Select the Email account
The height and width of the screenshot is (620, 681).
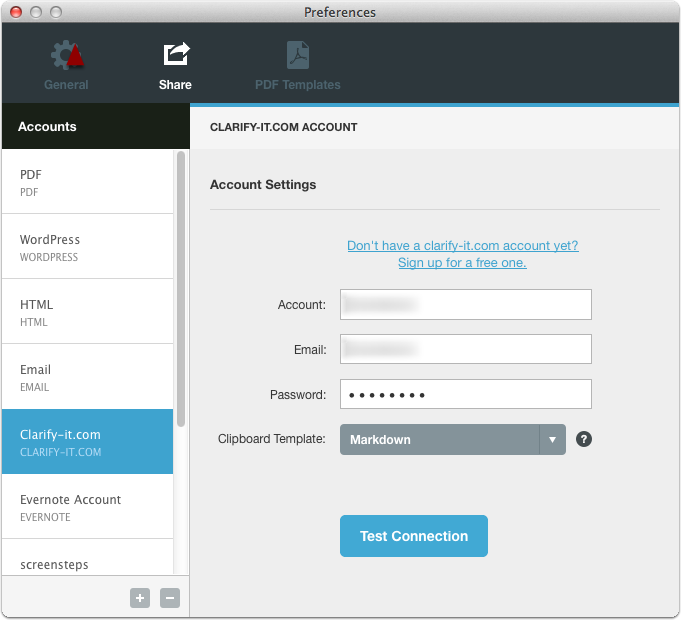88,377
